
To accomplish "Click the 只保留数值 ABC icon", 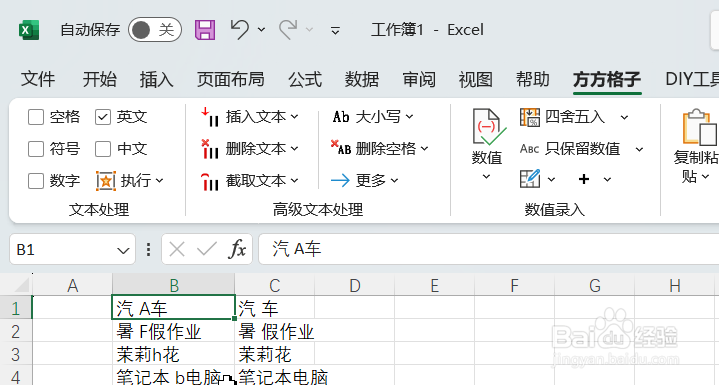I will [529, 149].
